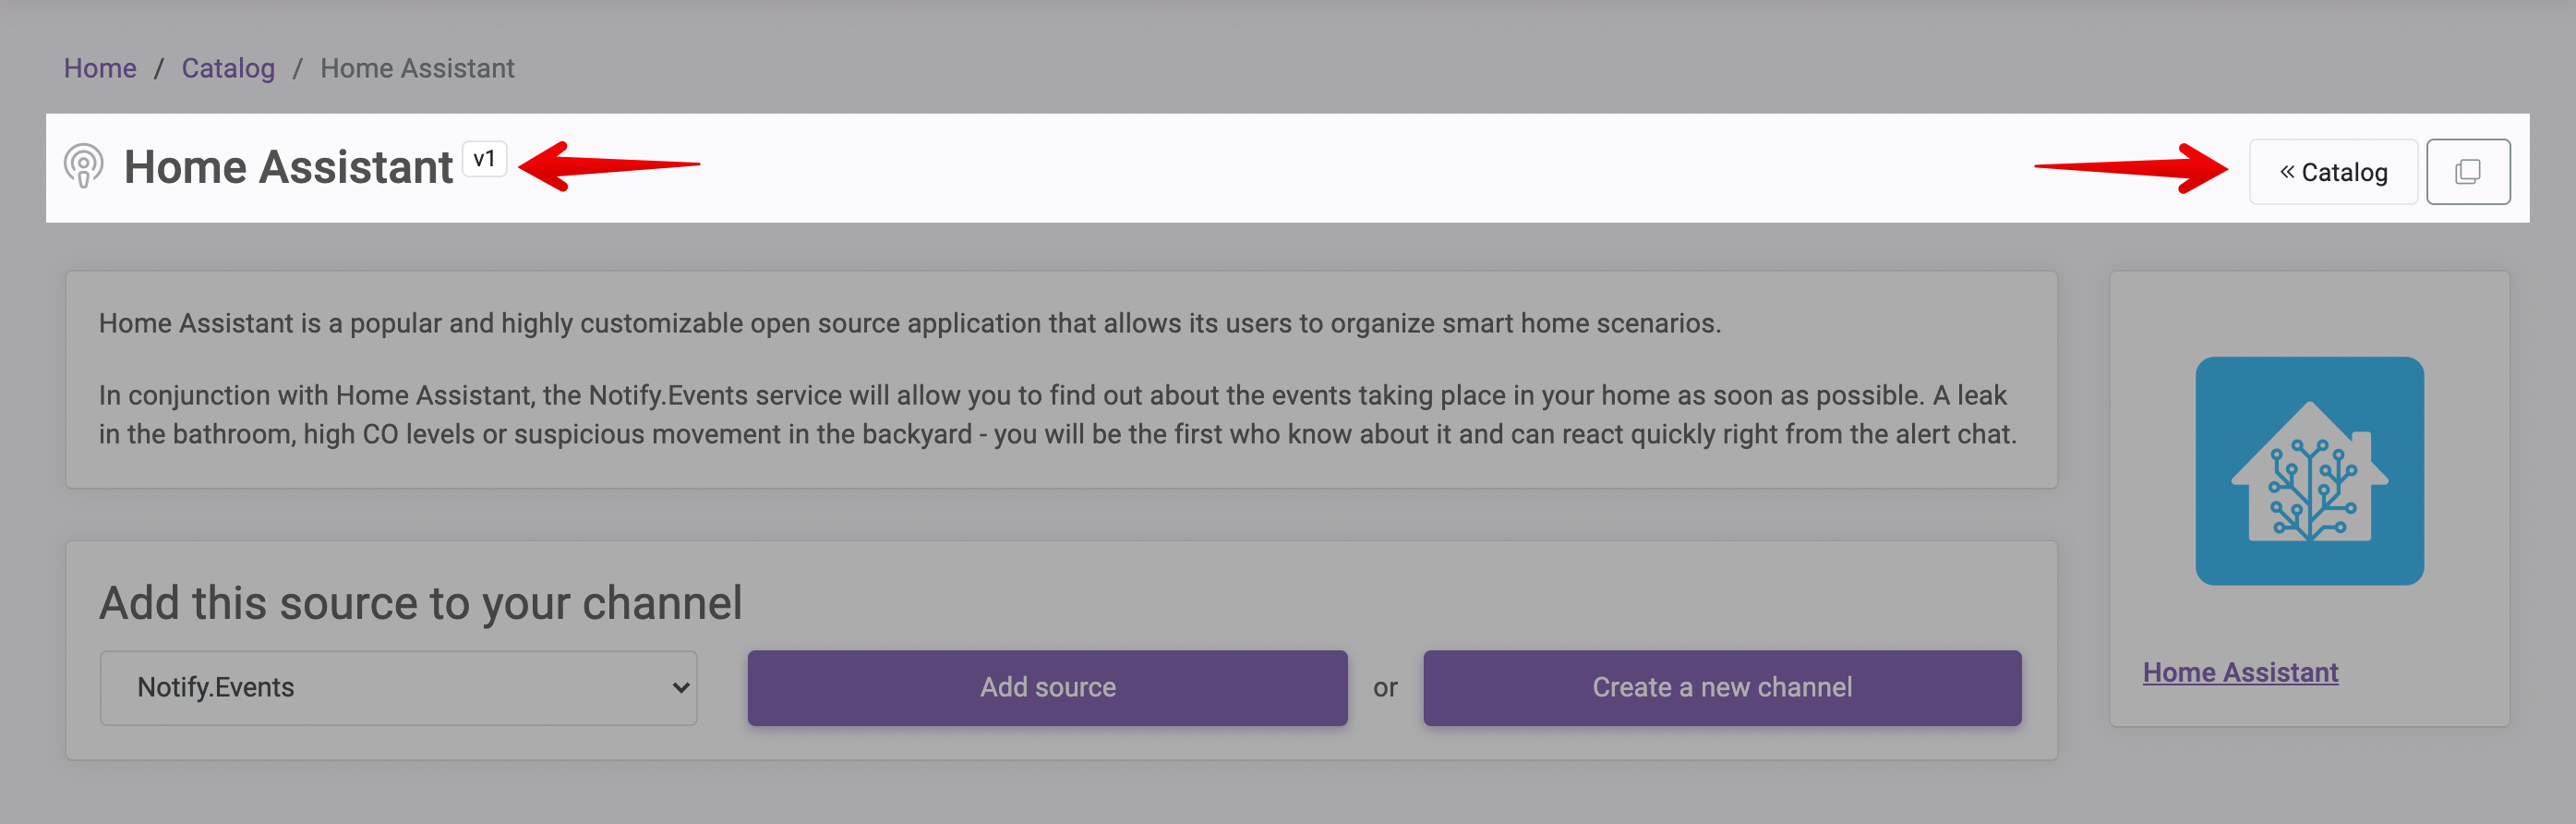Viewport: 2576px width, 824px height.
Task: Click the Add source button
Action: point(1047,688)
